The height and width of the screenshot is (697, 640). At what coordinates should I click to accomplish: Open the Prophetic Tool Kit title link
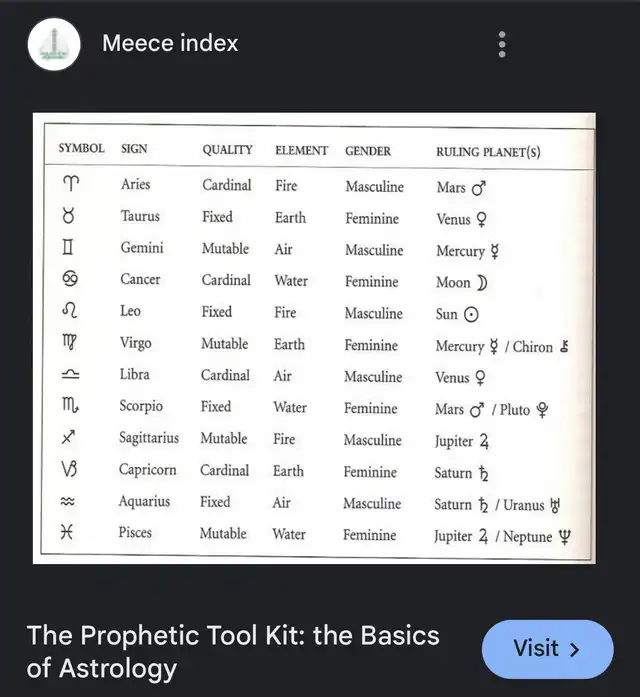click(233, 651)
